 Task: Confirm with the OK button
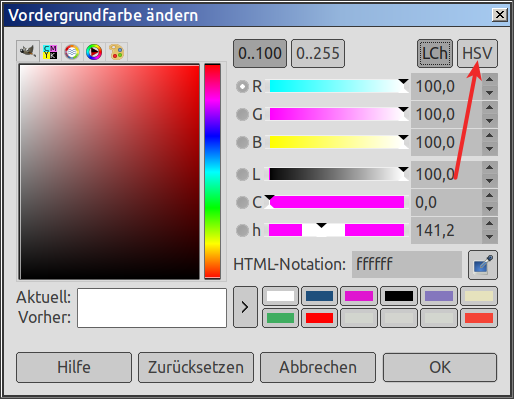coord(440,367)
